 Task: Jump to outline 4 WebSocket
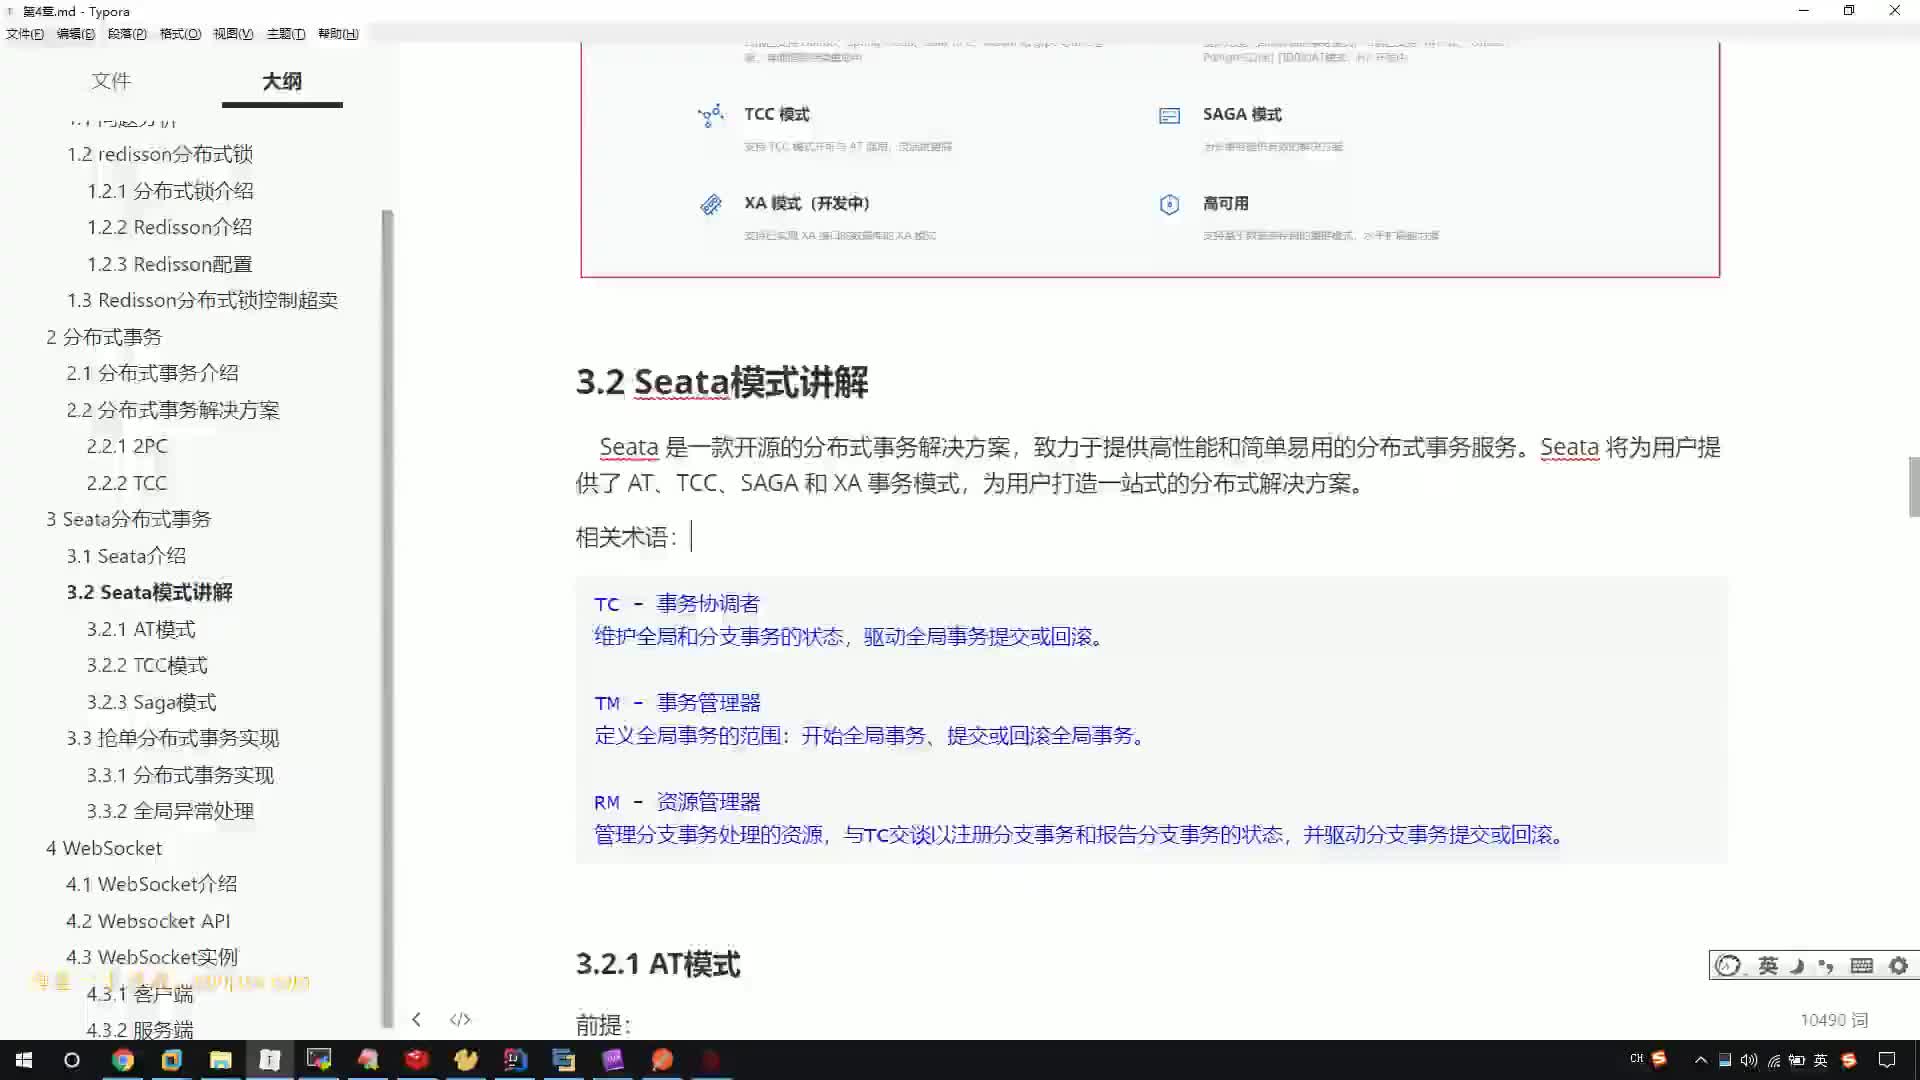(x=104, y=848)
